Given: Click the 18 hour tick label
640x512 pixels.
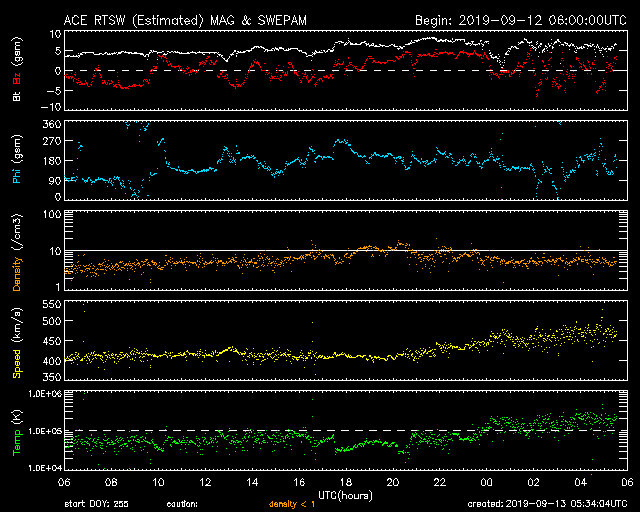Looking at the screenshot, I should [346, 482].
